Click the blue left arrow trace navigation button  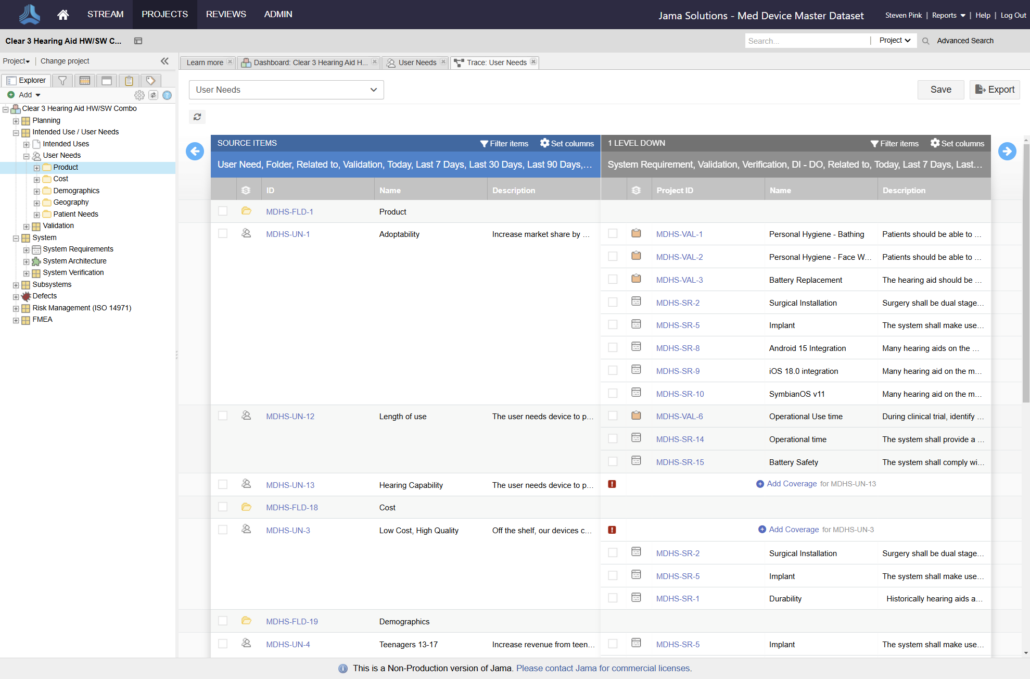[x=195, y=151]
